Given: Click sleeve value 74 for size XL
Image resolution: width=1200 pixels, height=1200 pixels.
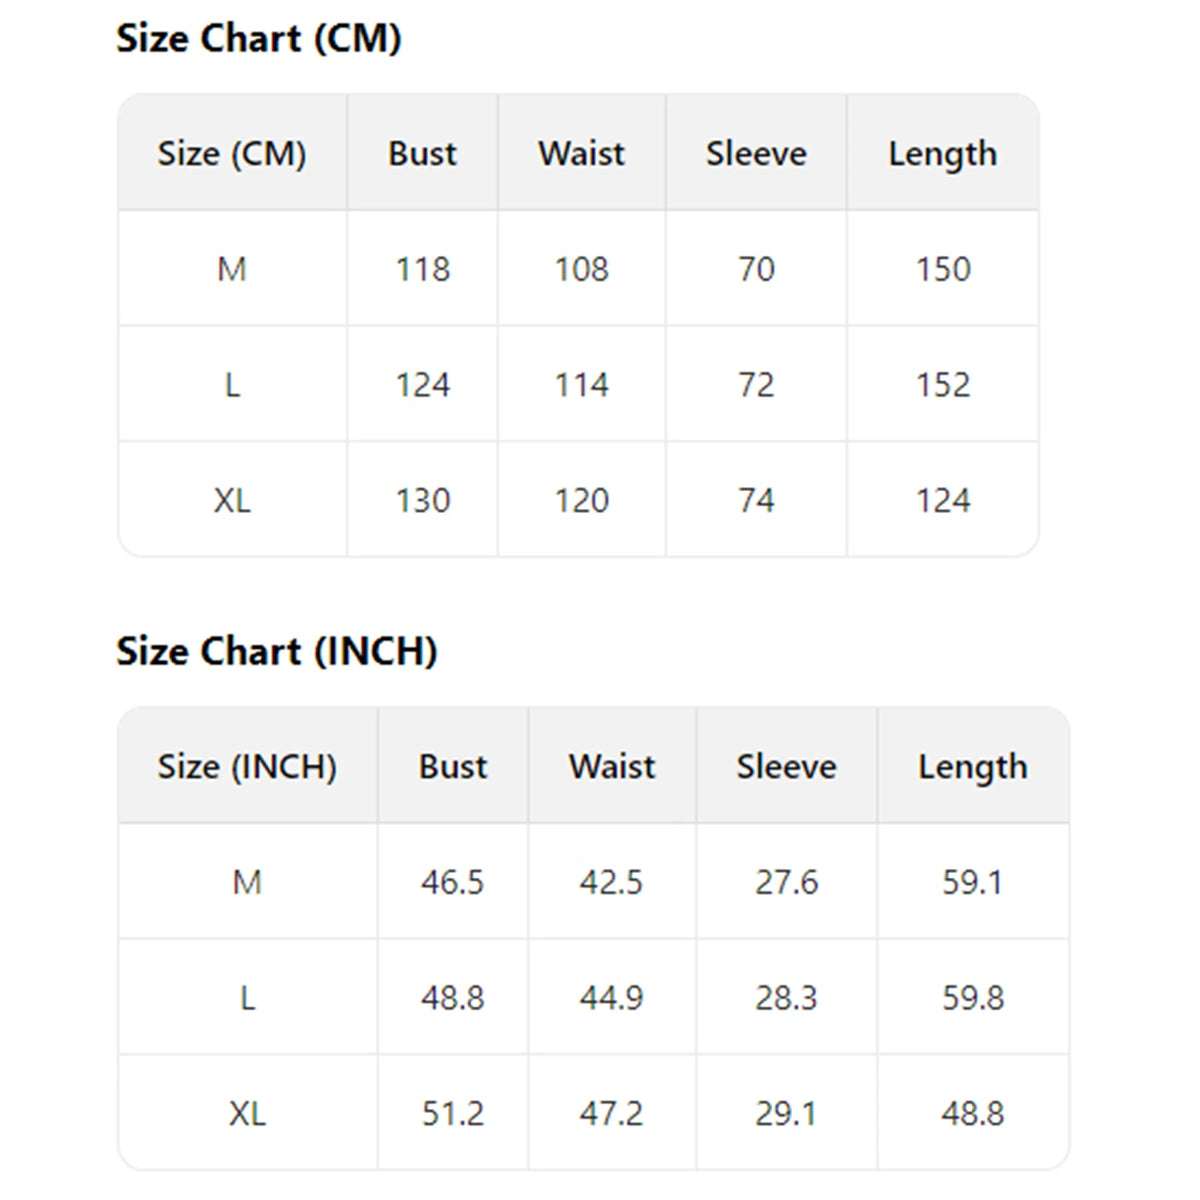Looking at the screenshot, I should pos(756,500).
